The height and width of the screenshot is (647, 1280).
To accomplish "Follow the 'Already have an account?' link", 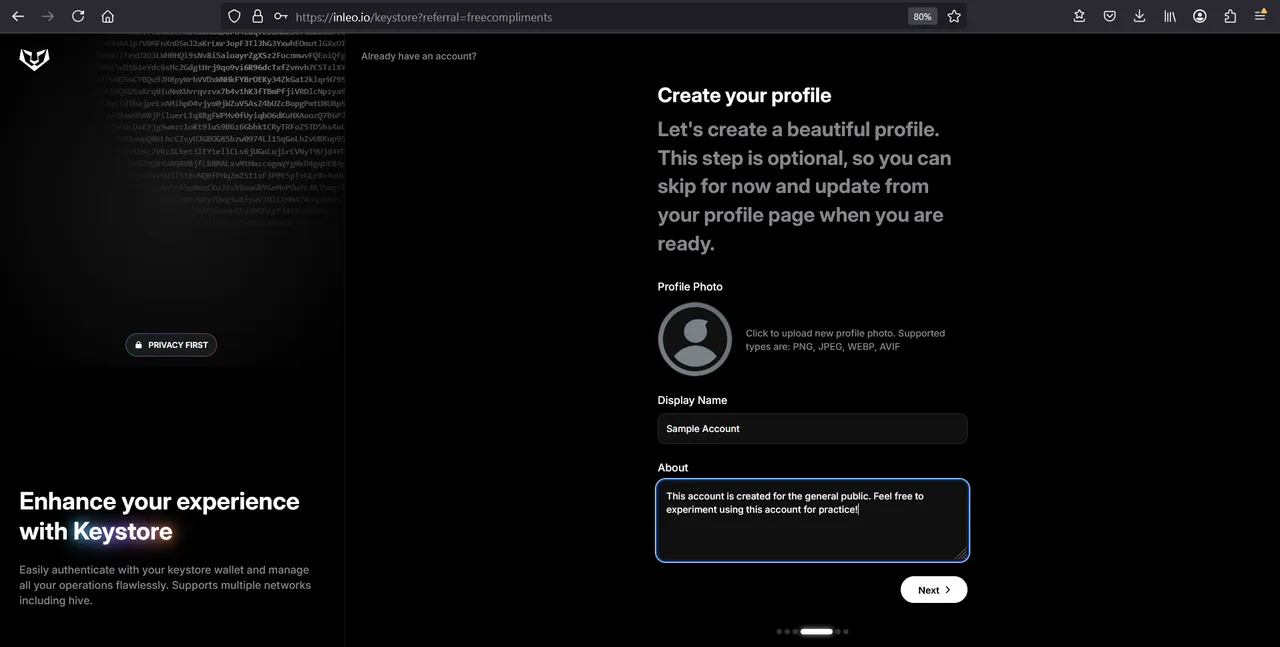I will coord(419,56).
